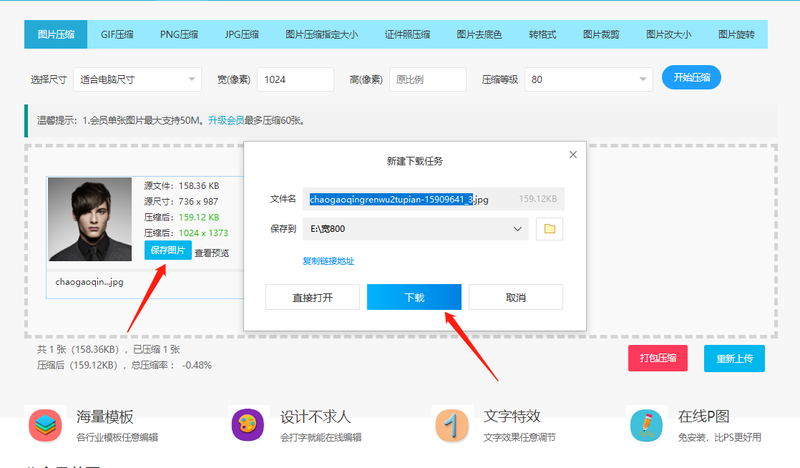Viewport: 800px width, 468px height.
Task: Expand the 压缩等级 dropdown showing 80
Action: [x=589, y=80]
